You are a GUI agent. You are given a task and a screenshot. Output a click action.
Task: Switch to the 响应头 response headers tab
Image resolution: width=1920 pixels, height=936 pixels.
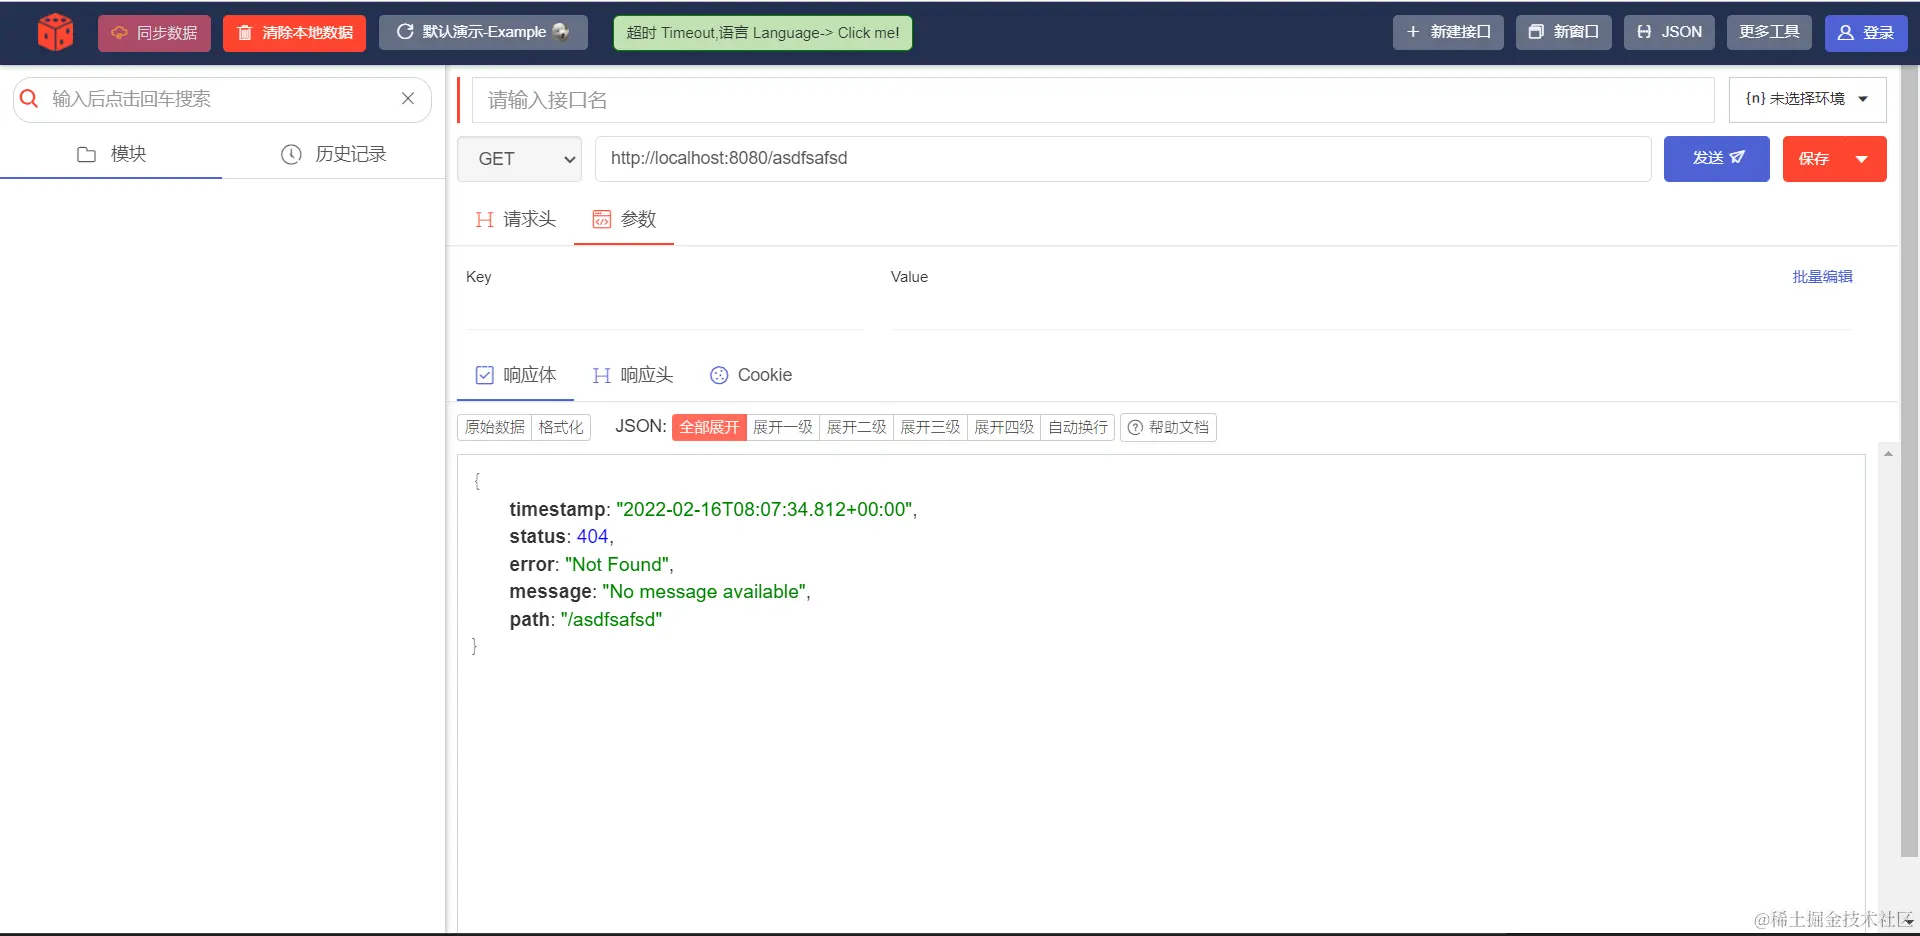[632, 375]
